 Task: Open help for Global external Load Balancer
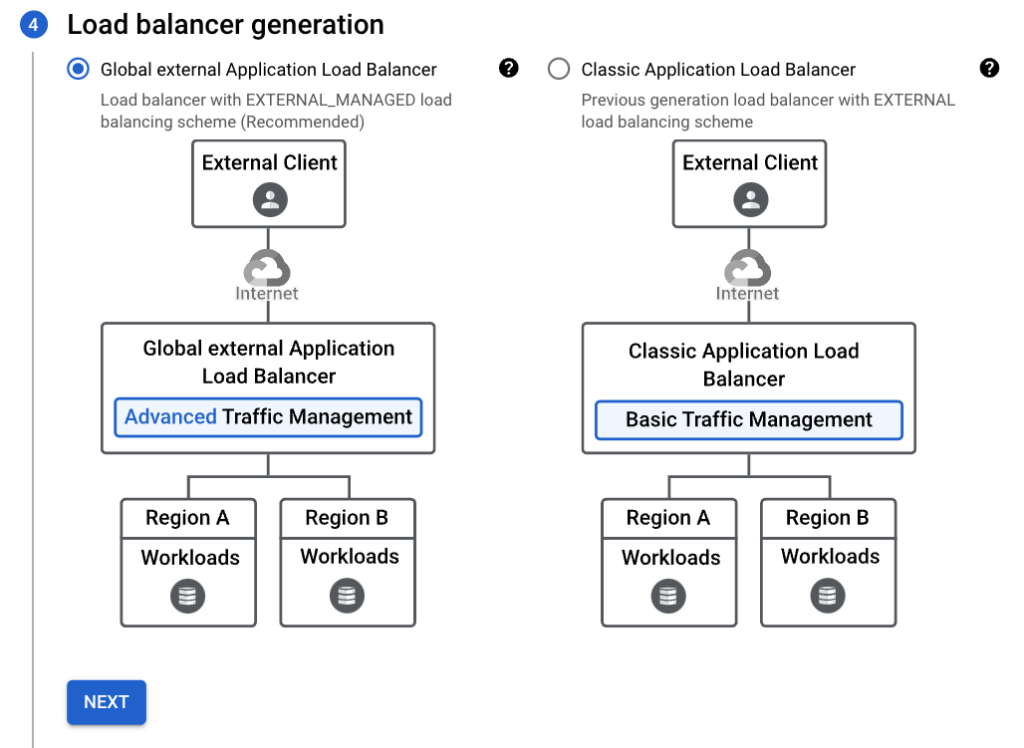pos(508,68)
